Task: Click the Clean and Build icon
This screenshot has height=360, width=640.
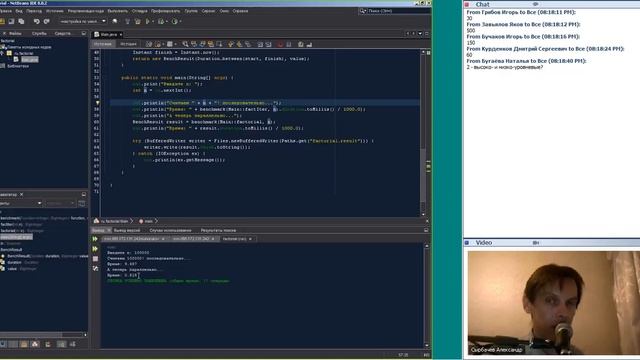Action: [137, 21]
